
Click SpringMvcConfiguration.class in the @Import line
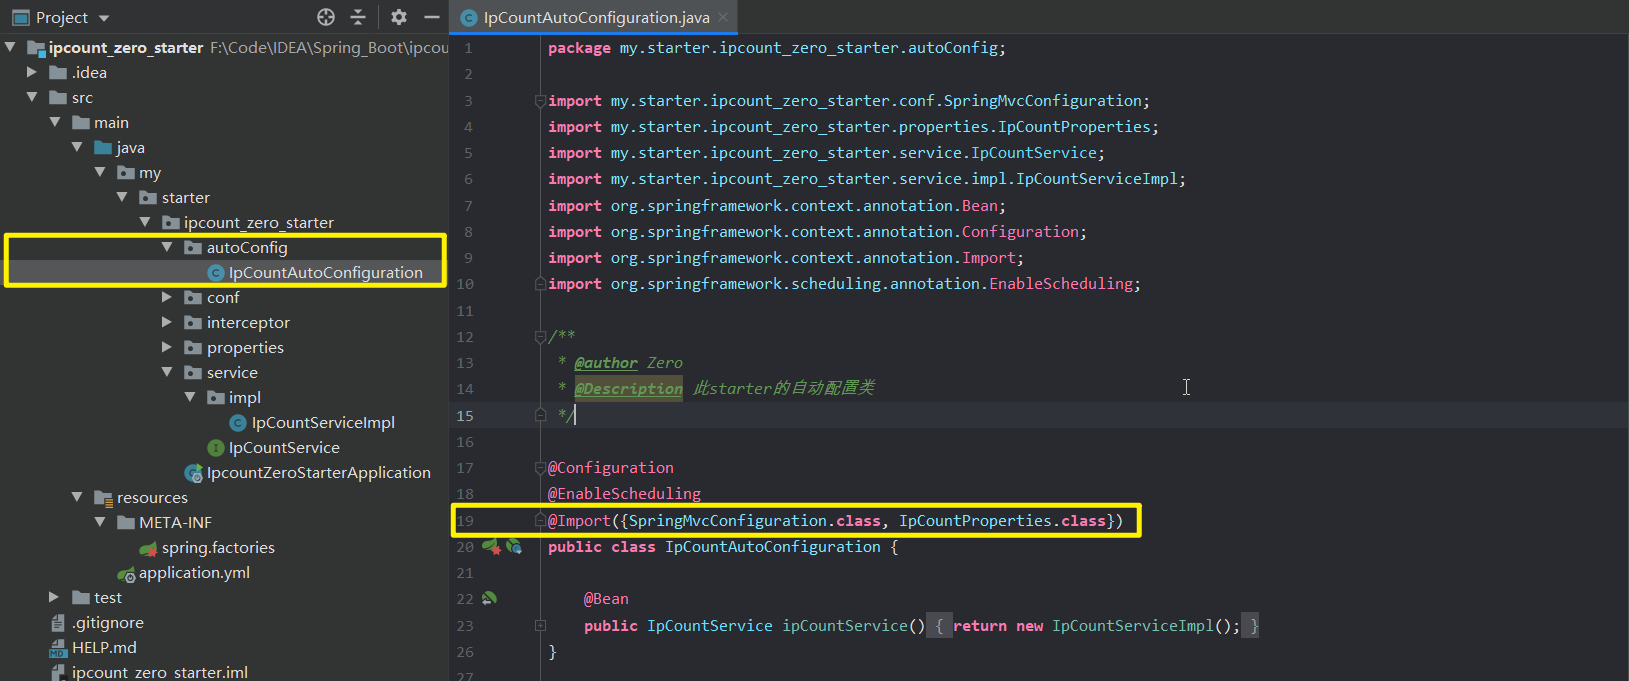point(755,521)
